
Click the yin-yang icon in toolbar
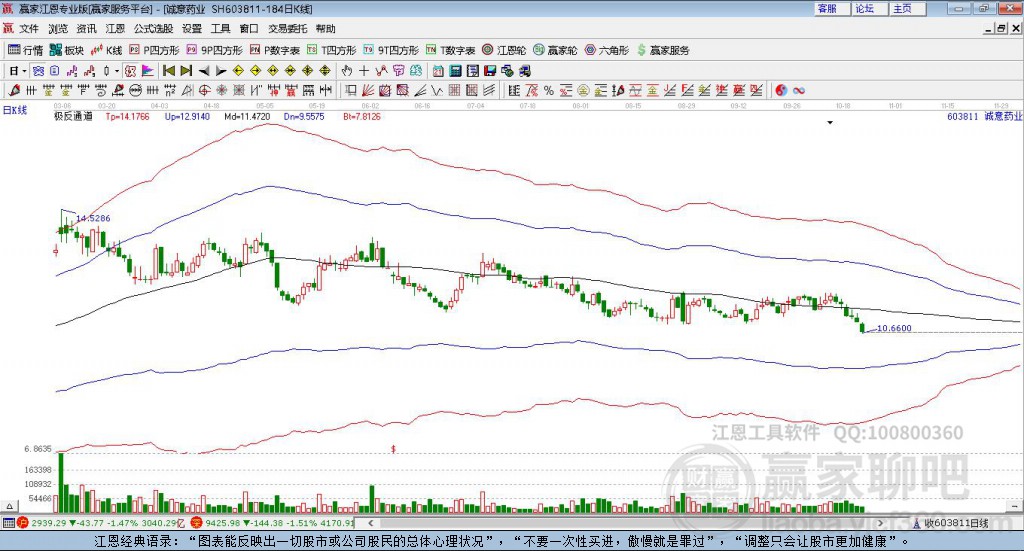tap(780, 90)
